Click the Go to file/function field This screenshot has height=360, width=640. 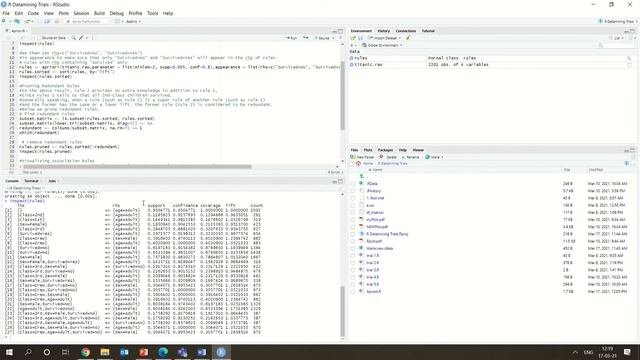[87, 21]
